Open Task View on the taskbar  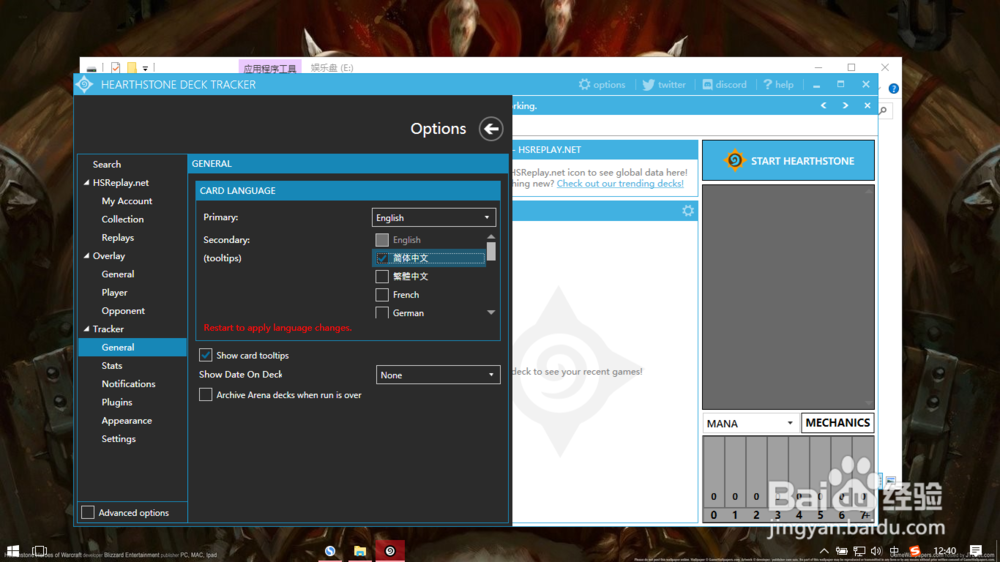coord(40,551)
